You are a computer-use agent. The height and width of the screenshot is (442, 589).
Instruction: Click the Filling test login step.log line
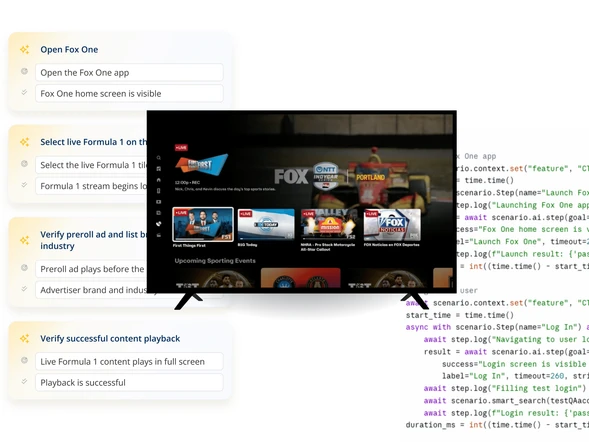(x=505, y=388)
